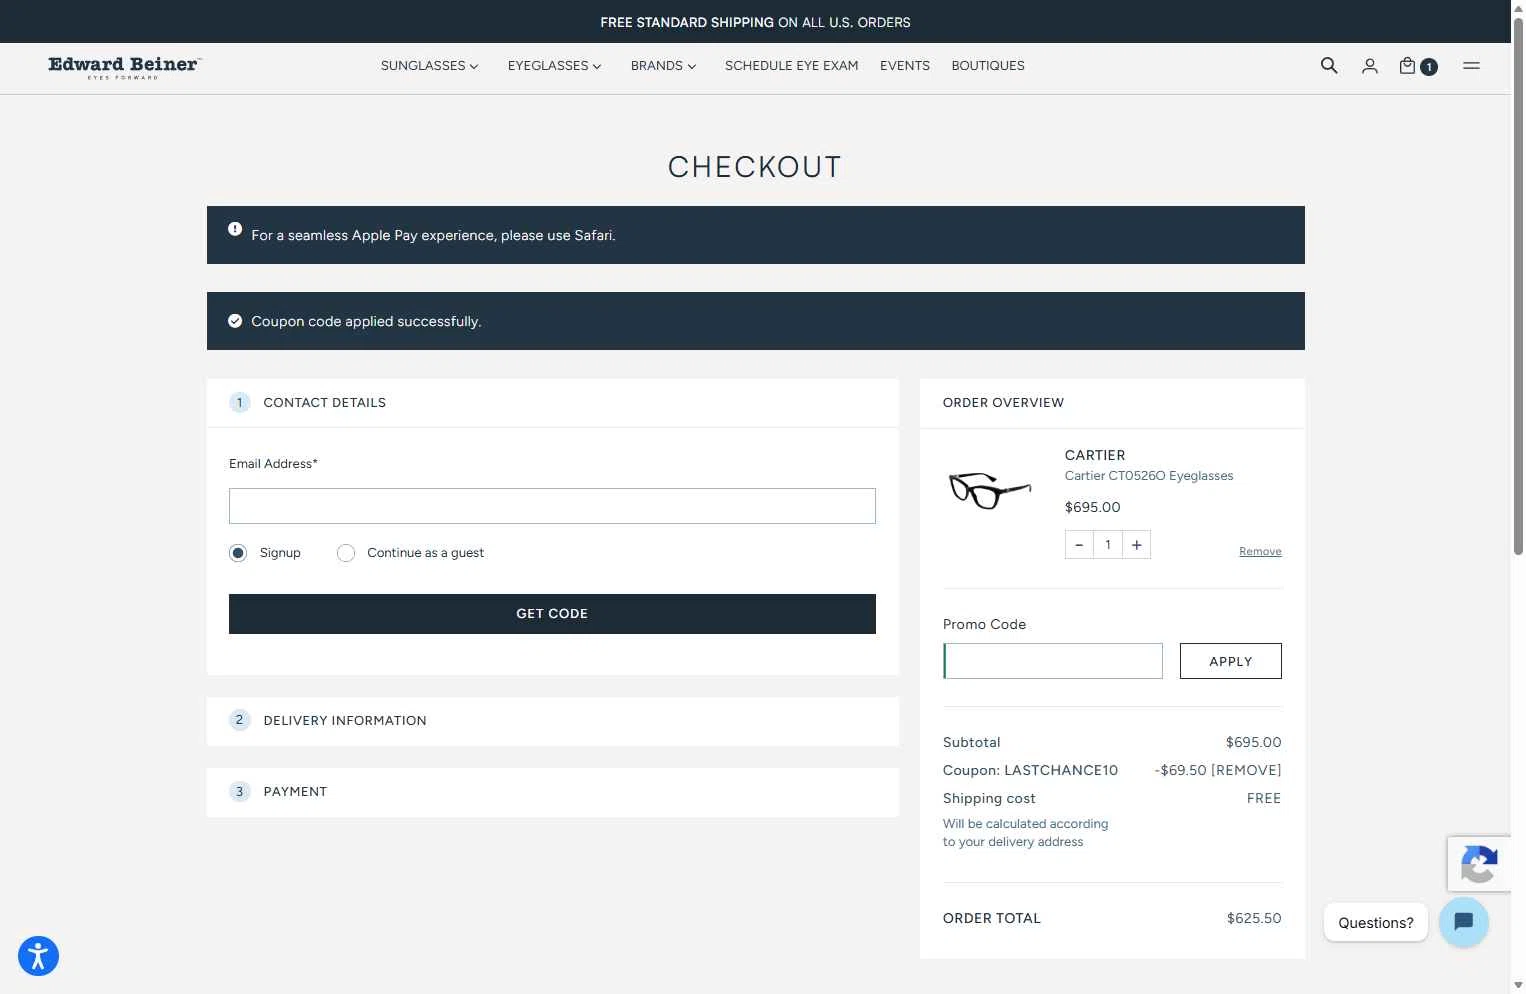
Task: Click the Apple Pay Safari notice text
Action: coord(433,235)
